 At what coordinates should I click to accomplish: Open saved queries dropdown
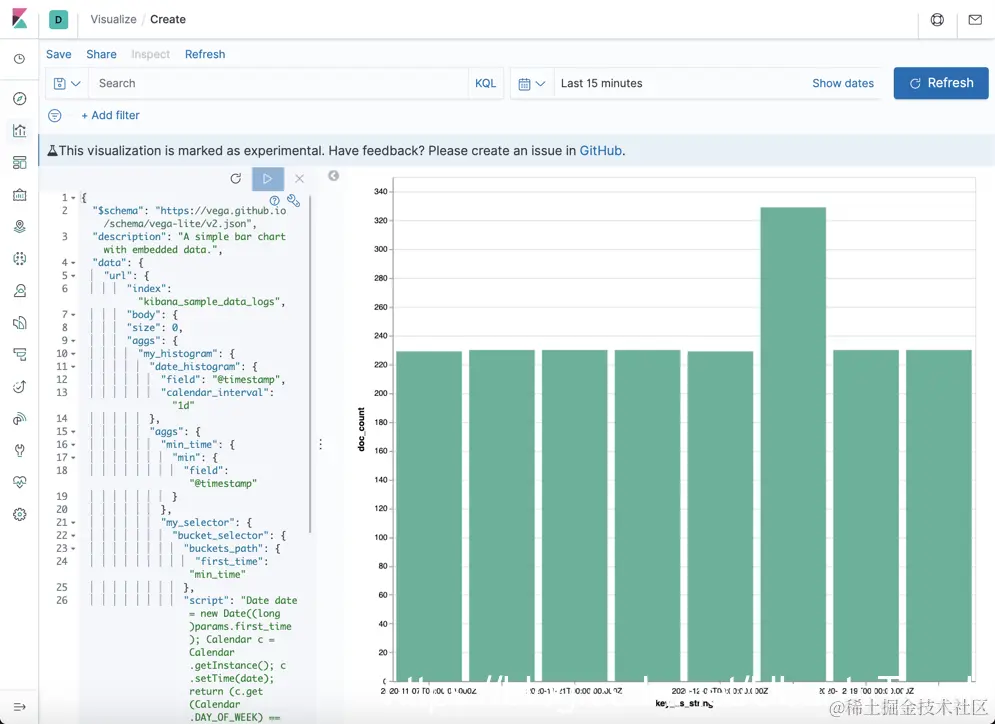(x=67, y=84)
